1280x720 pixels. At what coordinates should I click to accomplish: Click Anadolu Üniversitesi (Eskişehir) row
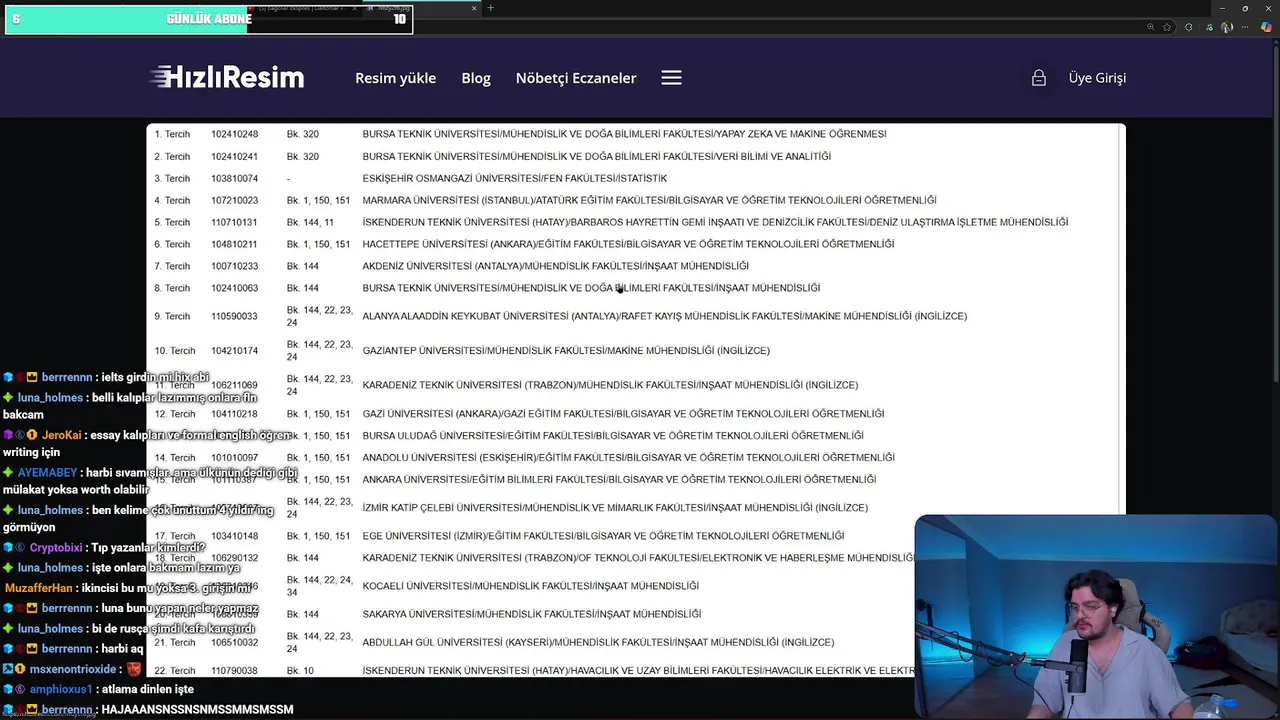click(x=628, y=458)
